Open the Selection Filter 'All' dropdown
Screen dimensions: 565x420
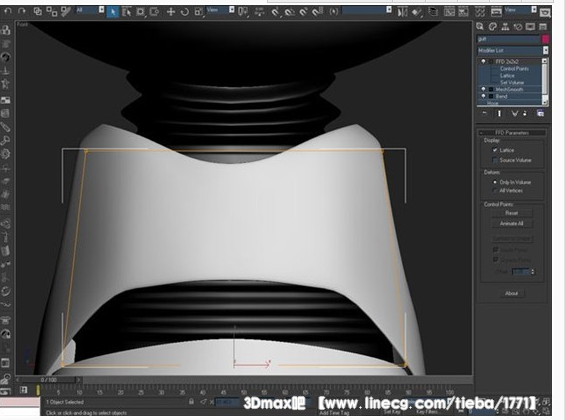(89, 10)
